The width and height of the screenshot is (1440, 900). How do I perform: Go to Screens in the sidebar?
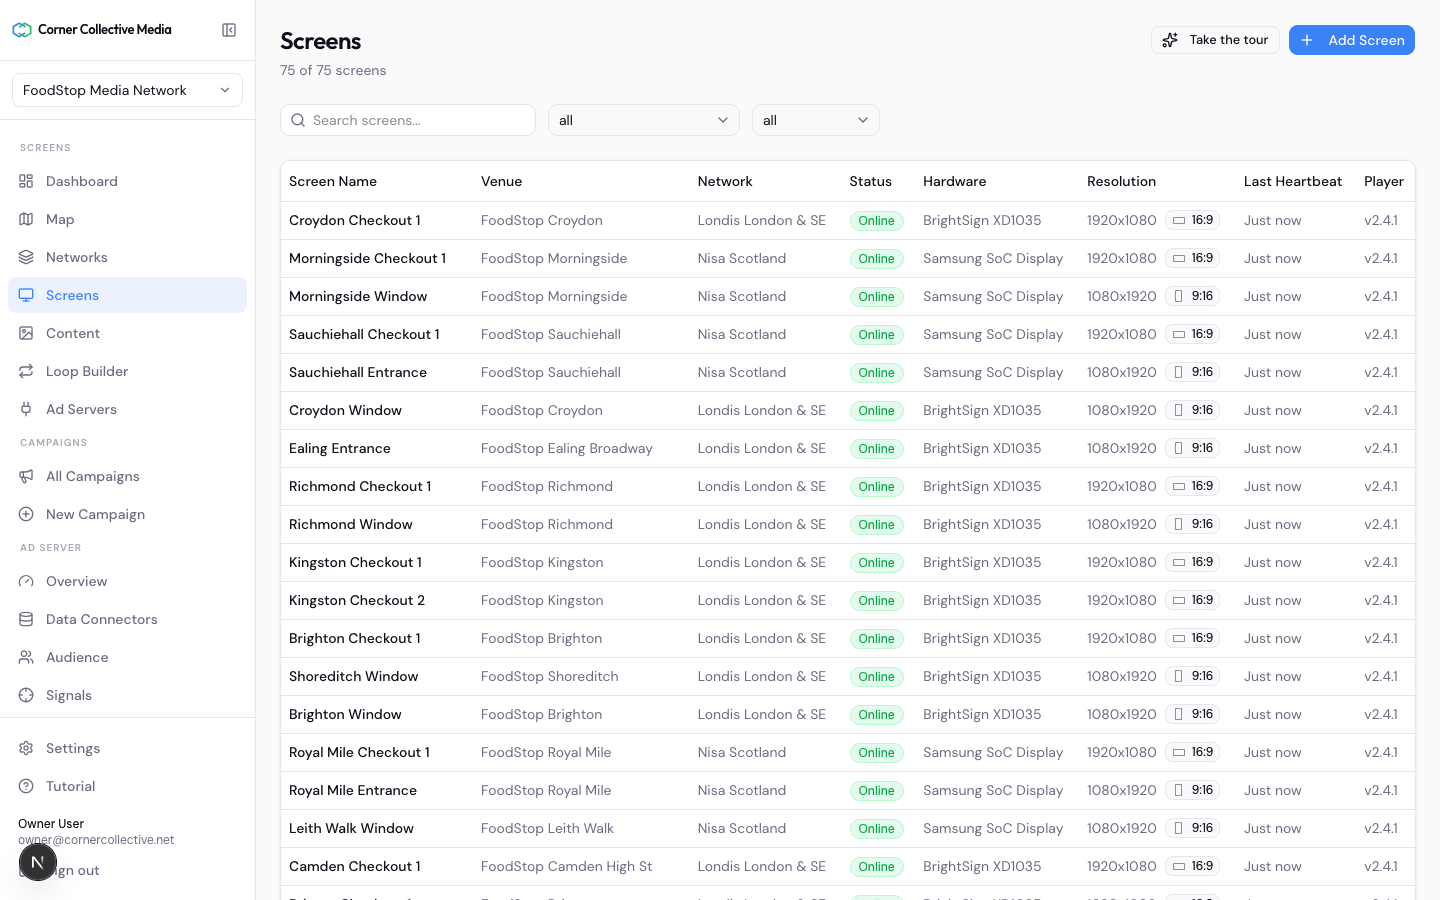click(x=127, y=295)
